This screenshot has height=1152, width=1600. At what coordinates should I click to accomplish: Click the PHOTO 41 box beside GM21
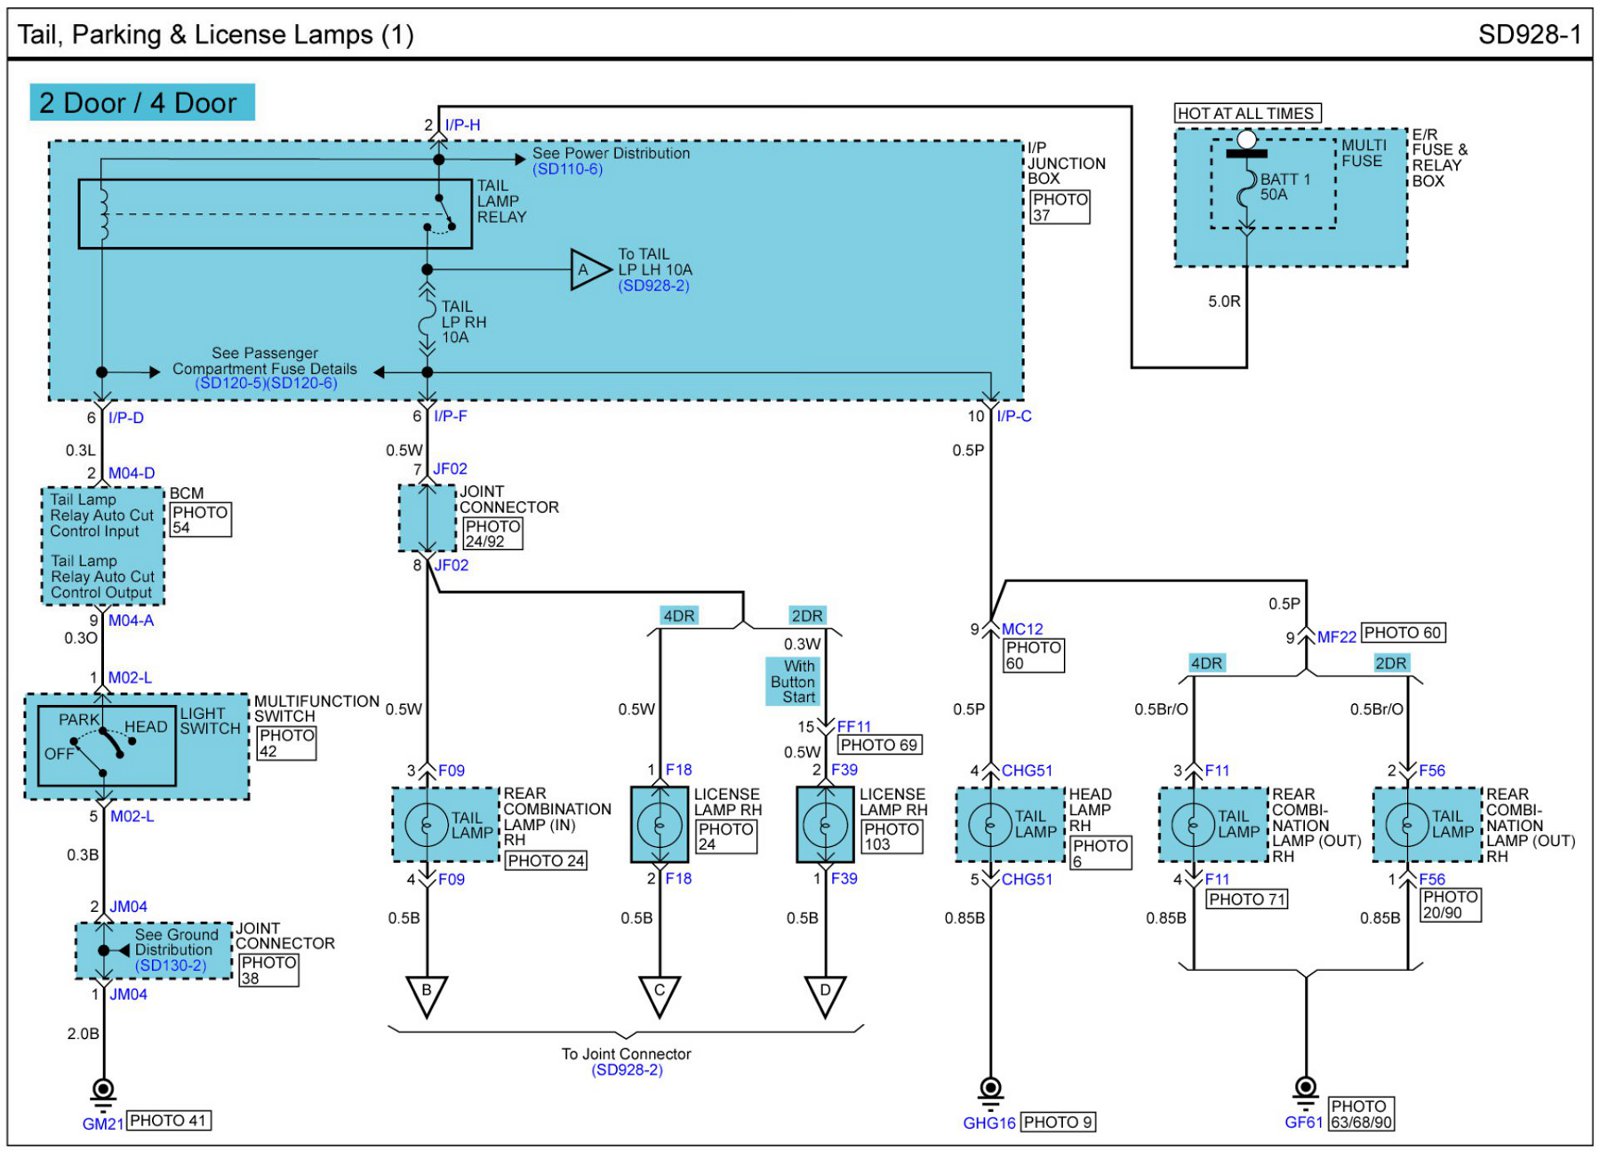[x=168, y=1121]
